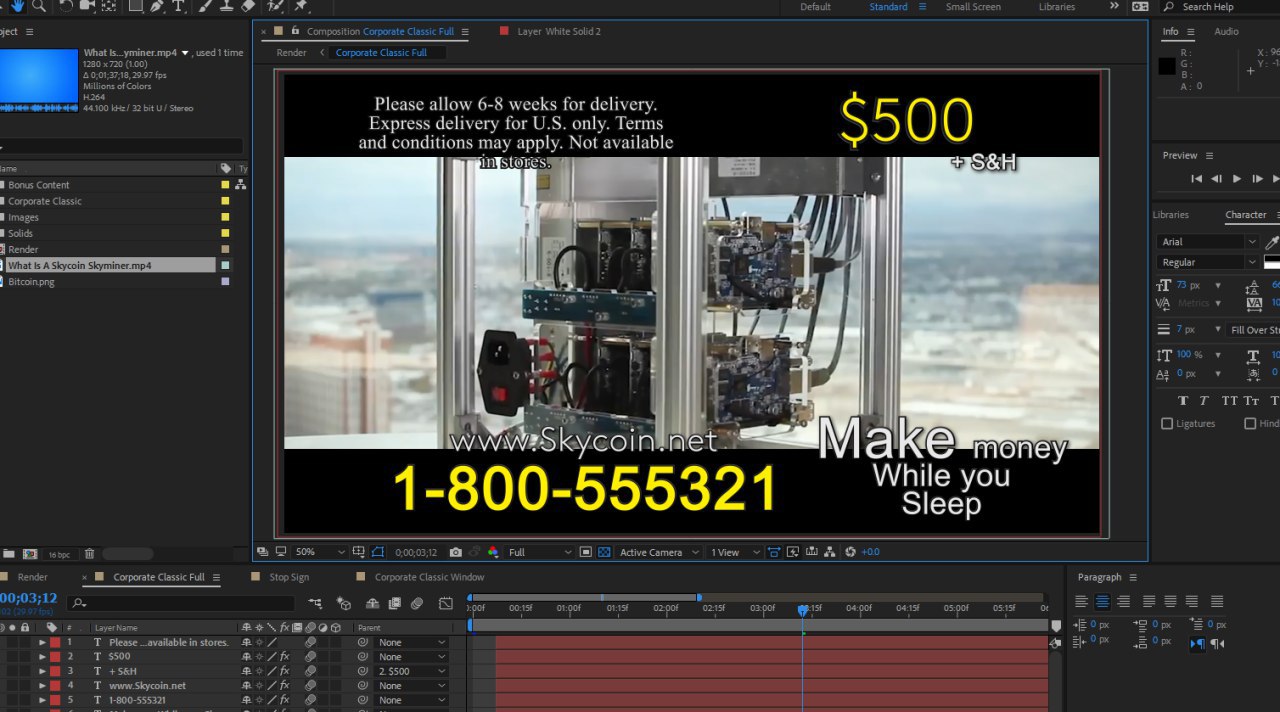
Task: Open the composition mini-flowchart in timeline
Action: tap(316, 603)
